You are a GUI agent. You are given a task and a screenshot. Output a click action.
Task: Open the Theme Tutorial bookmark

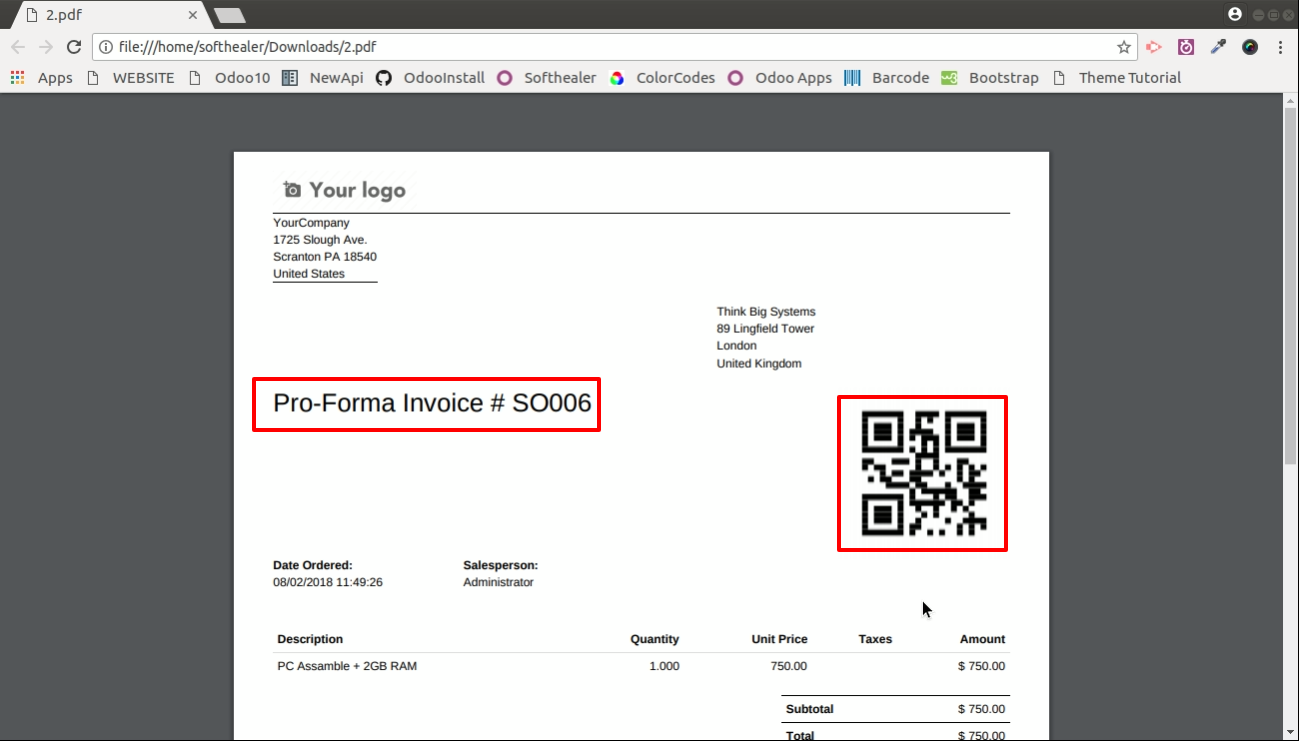pos(1117,78)
